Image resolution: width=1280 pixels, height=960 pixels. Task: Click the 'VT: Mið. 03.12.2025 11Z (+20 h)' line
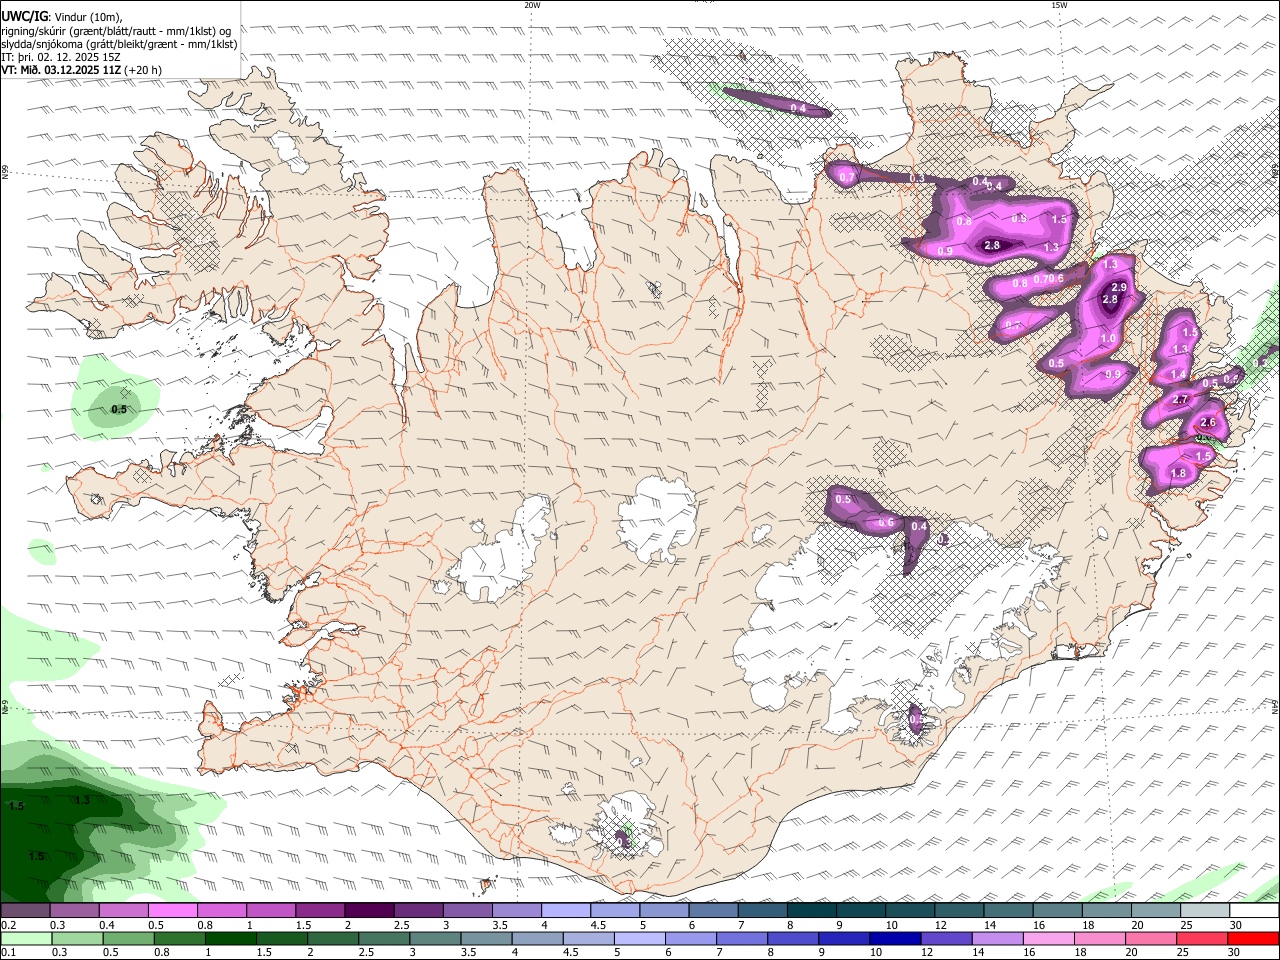82,70
